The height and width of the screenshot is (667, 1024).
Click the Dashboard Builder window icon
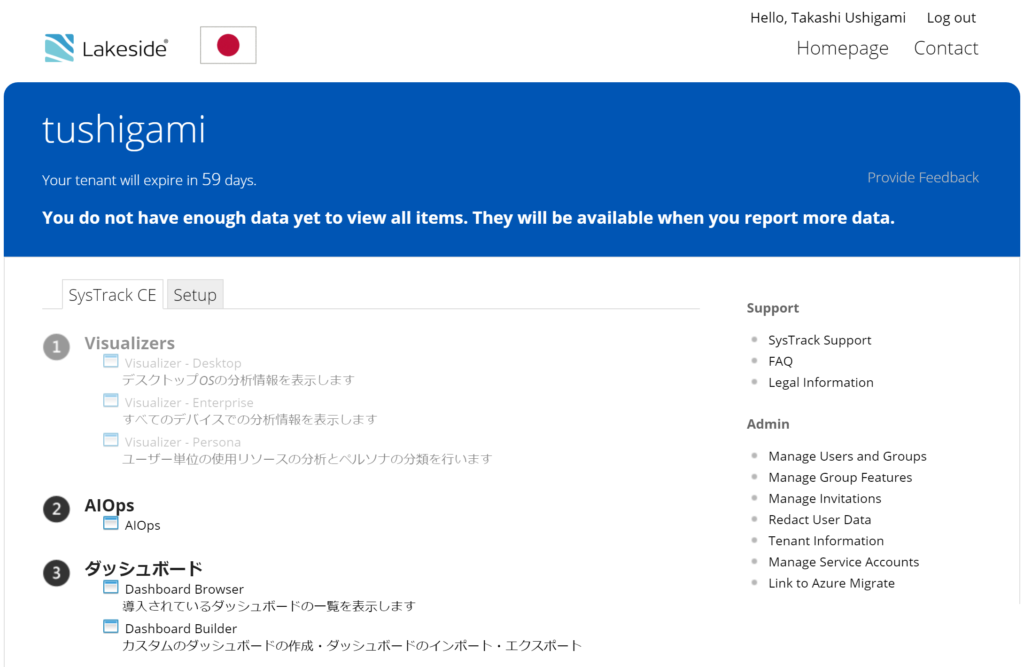tap(111, 626)
